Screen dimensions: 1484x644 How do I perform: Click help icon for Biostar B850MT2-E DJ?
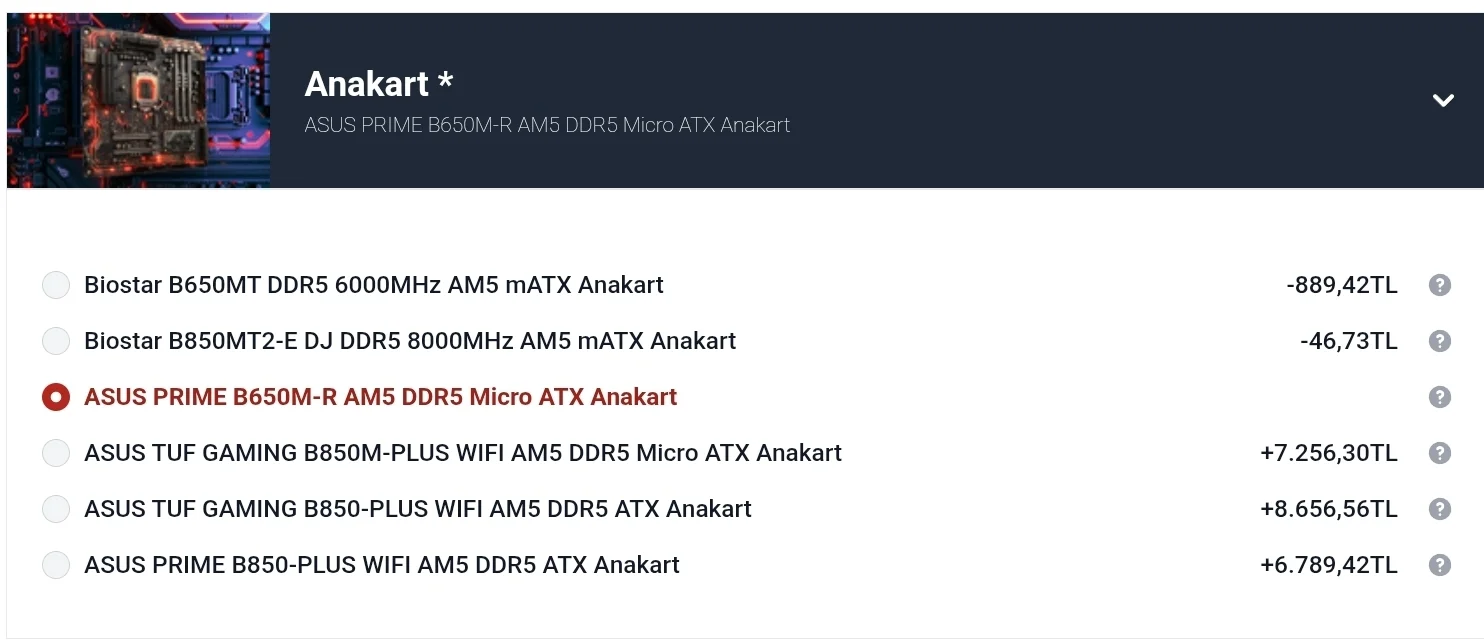[1439, 341]
